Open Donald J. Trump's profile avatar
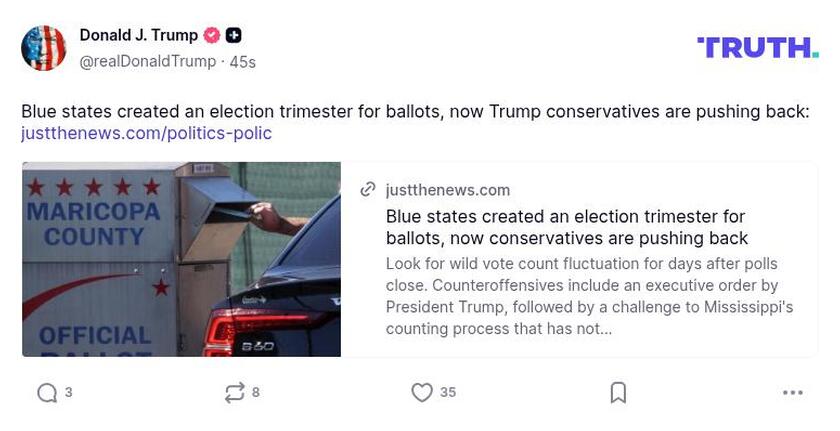840x431 pixels. click(x=44, y=48)
